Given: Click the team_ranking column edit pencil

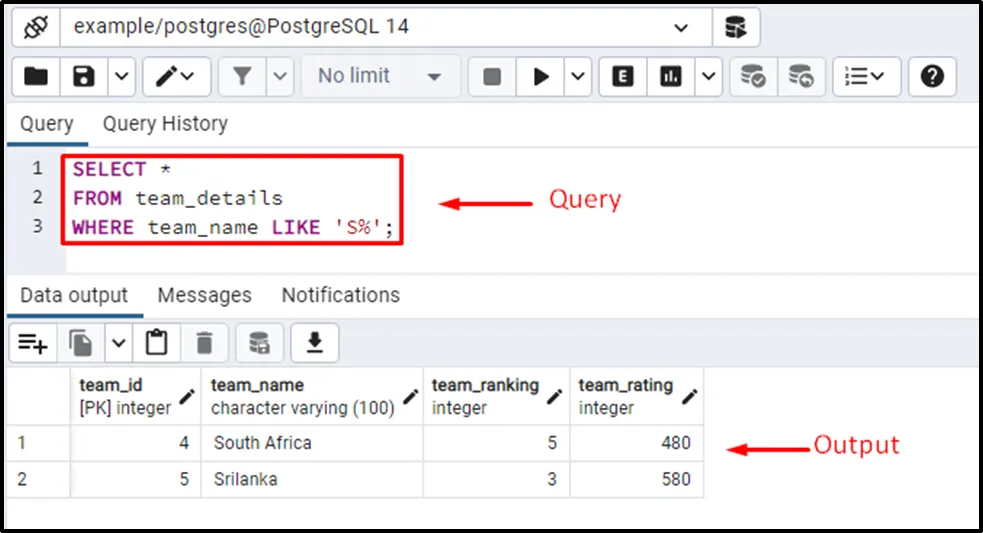Looking at the screenshot, I should (x=554, y=396).
